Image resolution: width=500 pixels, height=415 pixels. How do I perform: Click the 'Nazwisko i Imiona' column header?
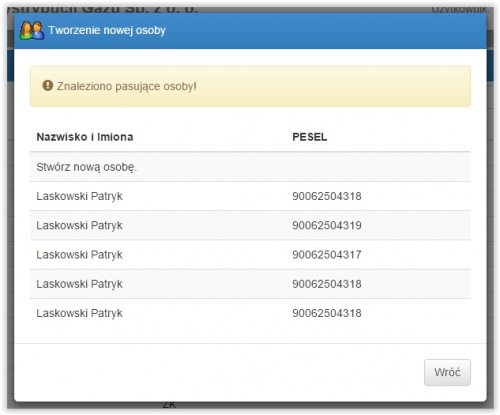85,137
